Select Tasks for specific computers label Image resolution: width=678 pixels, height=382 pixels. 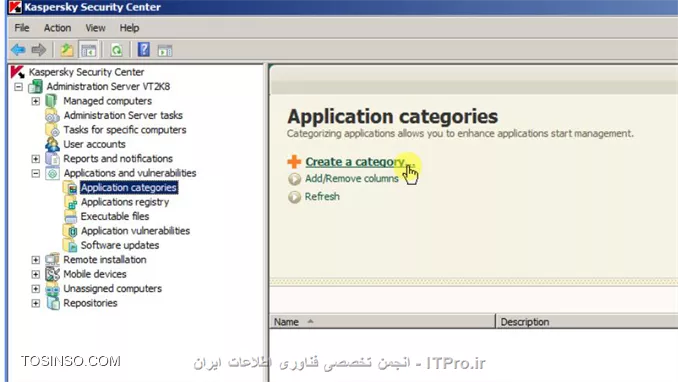[125, 130]
